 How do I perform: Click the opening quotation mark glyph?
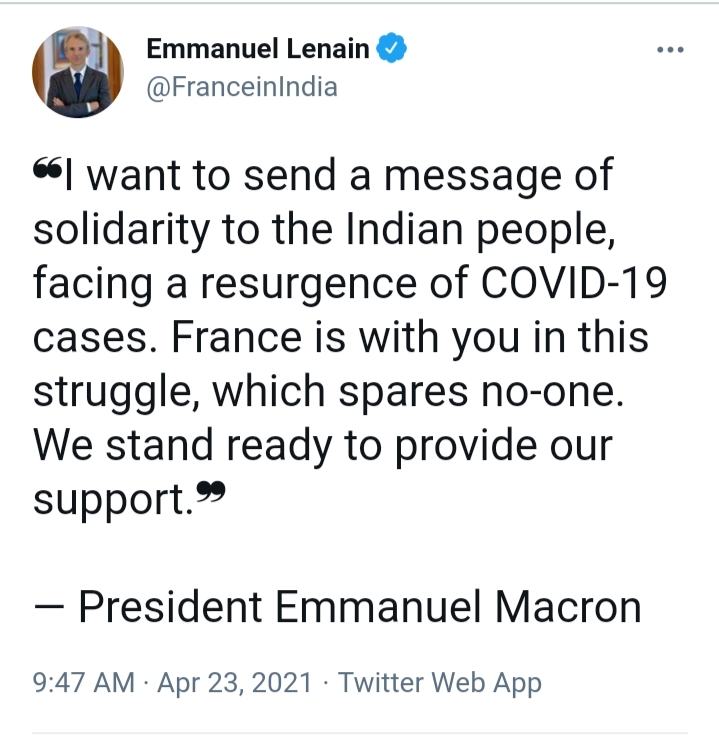47,168
